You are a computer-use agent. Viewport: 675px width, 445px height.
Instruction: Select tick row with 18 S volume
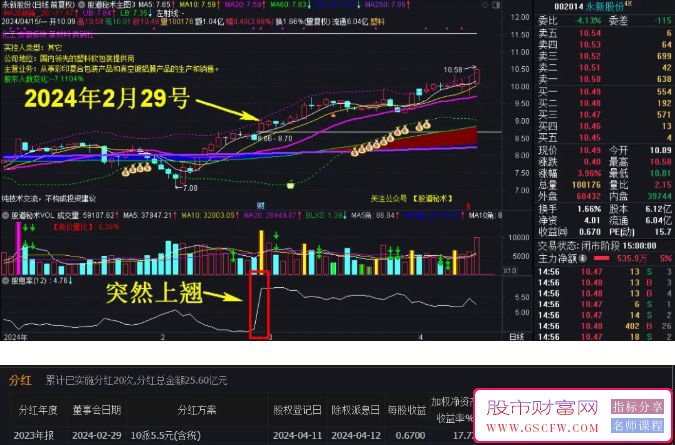coord(604,337)
